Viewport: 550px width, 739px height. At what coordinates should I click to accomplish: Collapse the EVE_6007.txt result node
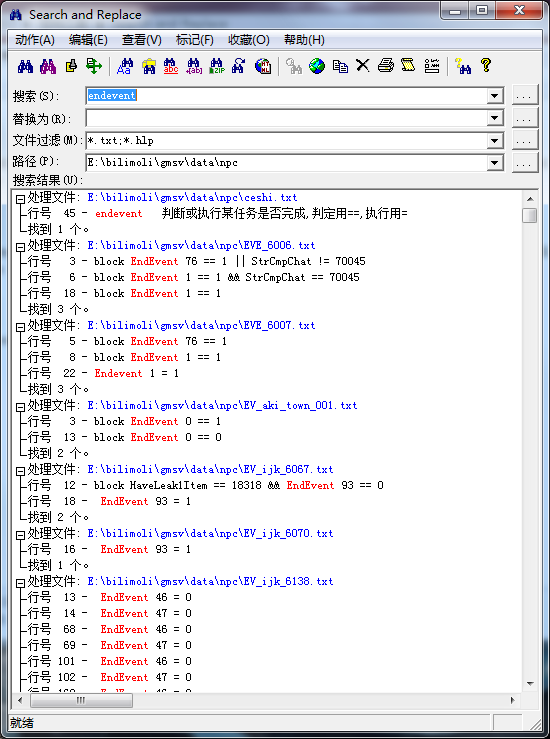tap(20, 327)
